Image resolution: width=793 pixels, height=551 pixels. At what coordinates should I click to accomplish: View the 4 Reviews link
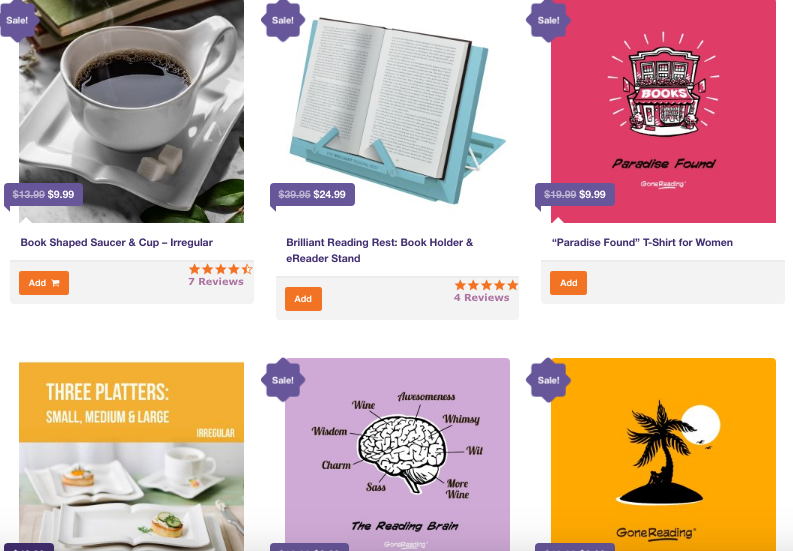coord(481,298)
